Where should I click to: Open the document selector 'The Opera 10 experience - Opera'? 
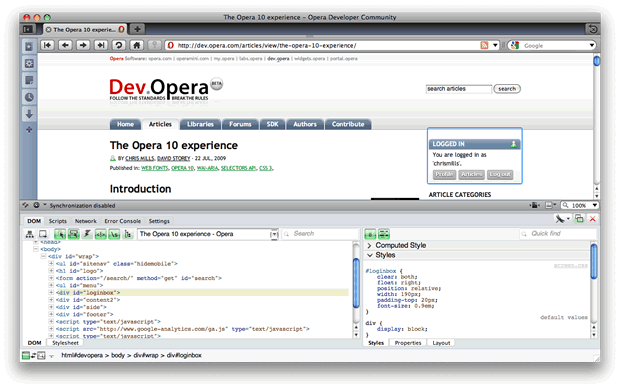(208, 234)
